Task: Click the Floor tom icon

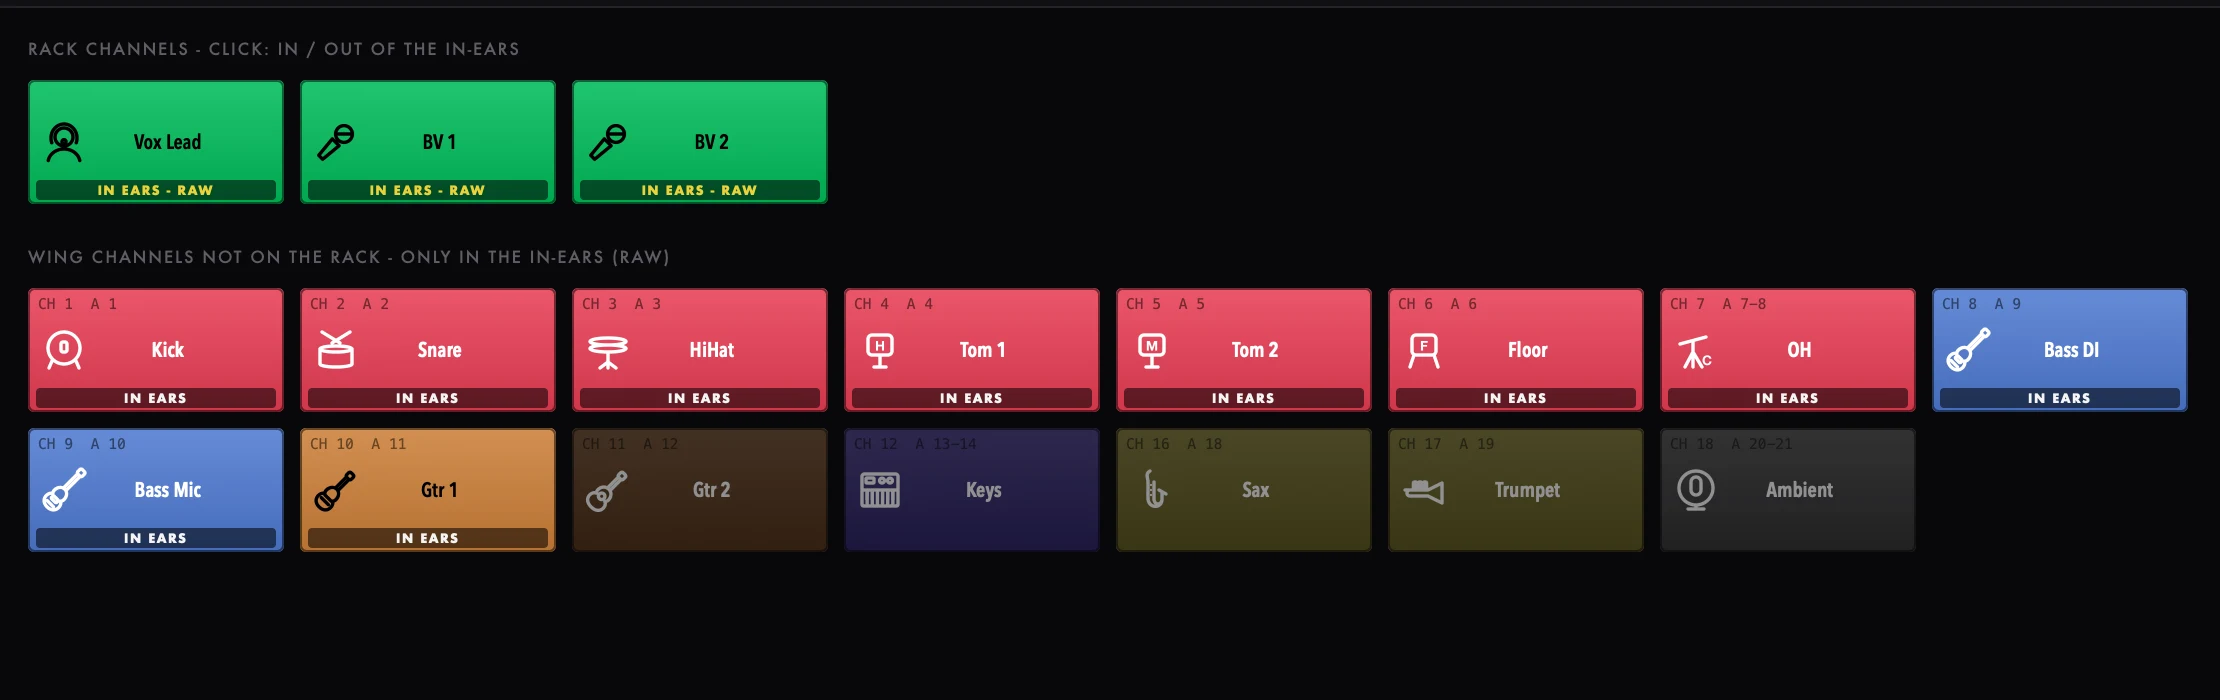Action: (x=1424, y=351)
